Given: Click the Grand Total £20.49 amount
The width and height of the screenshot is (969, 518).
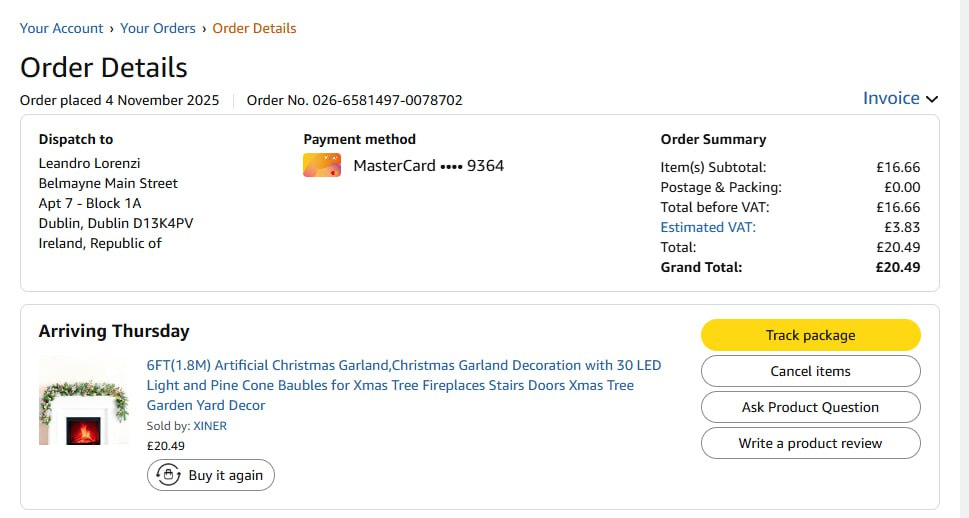Looking at the screenshot, I should 897,267.
